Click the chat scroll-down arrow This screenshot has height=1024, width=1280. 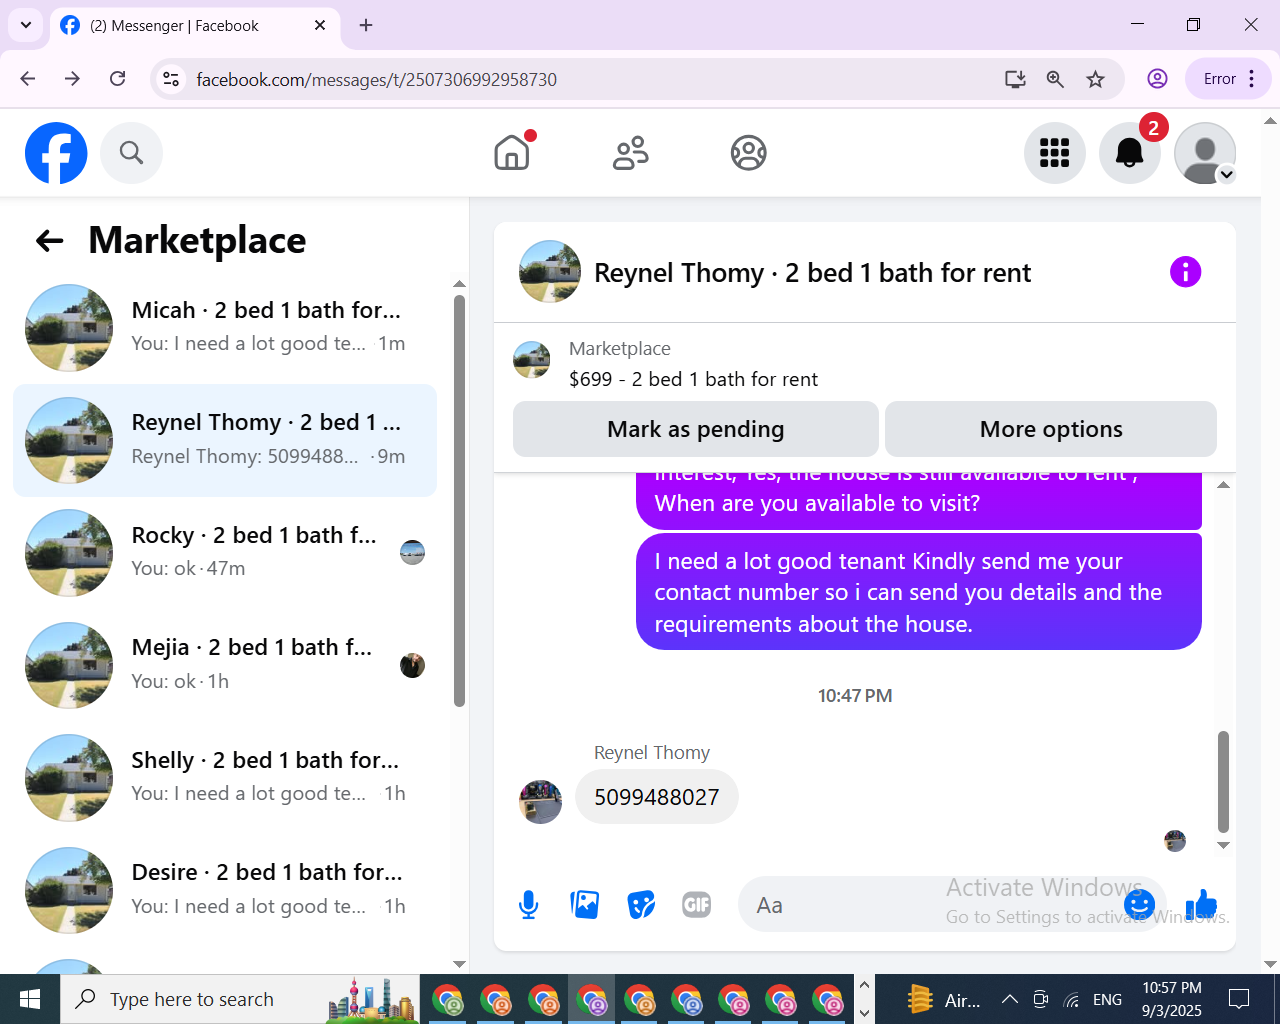click(x=1223, y=846)
